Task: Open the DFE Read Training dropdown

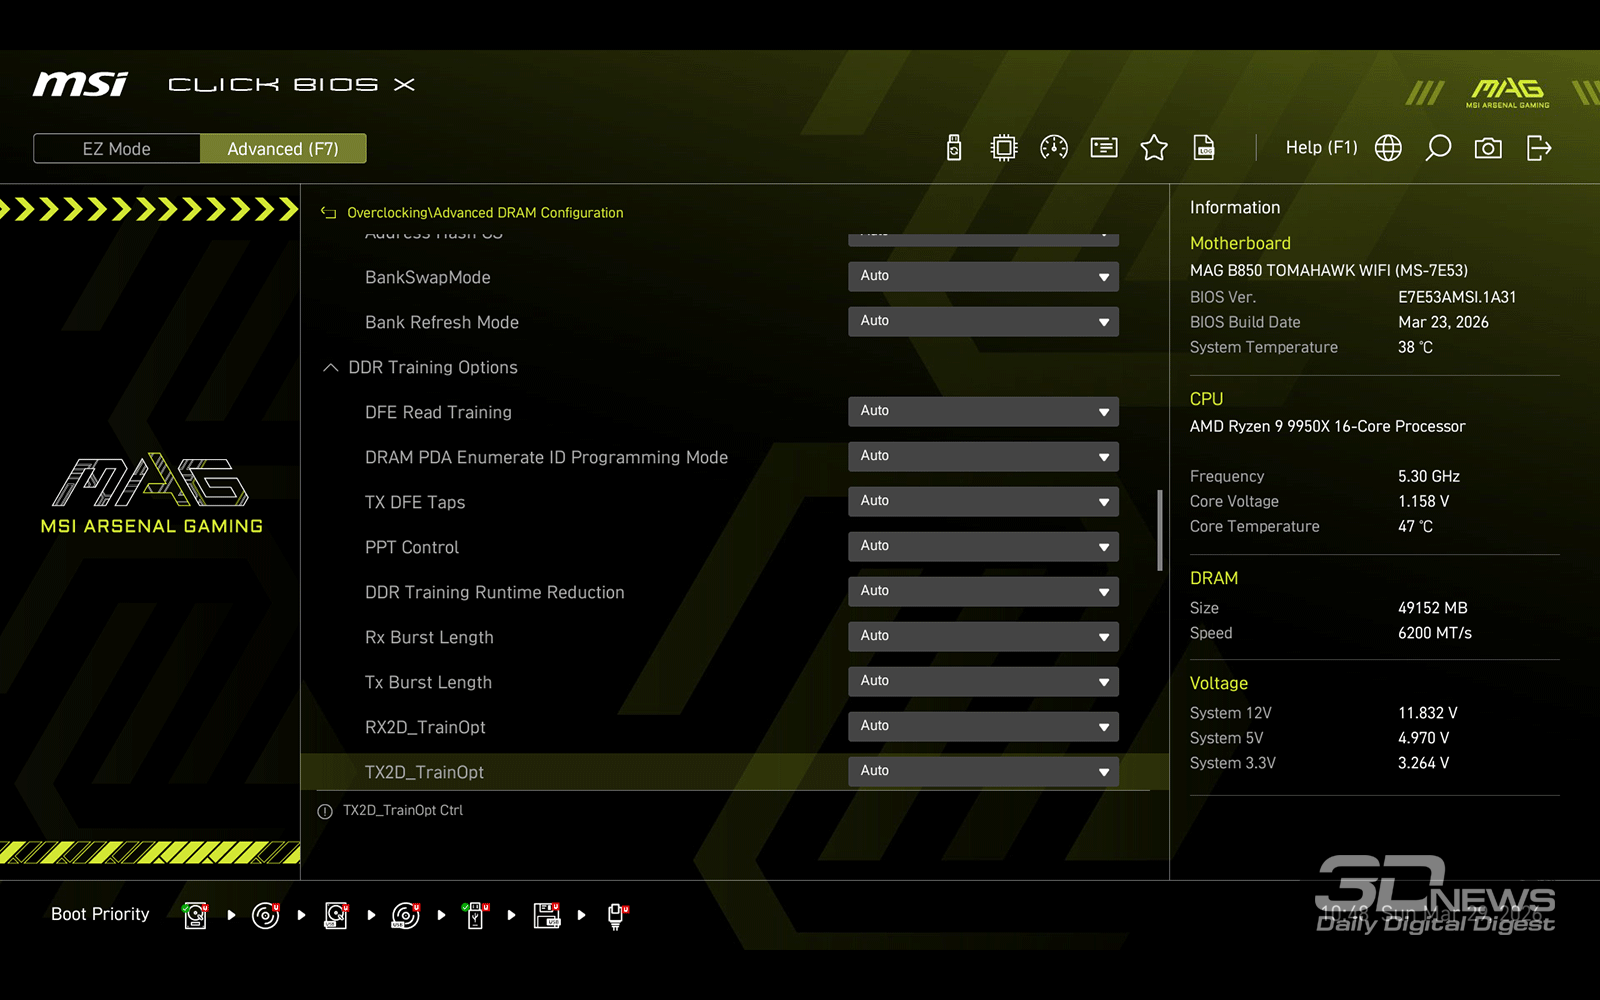Action: coord(983,412)
